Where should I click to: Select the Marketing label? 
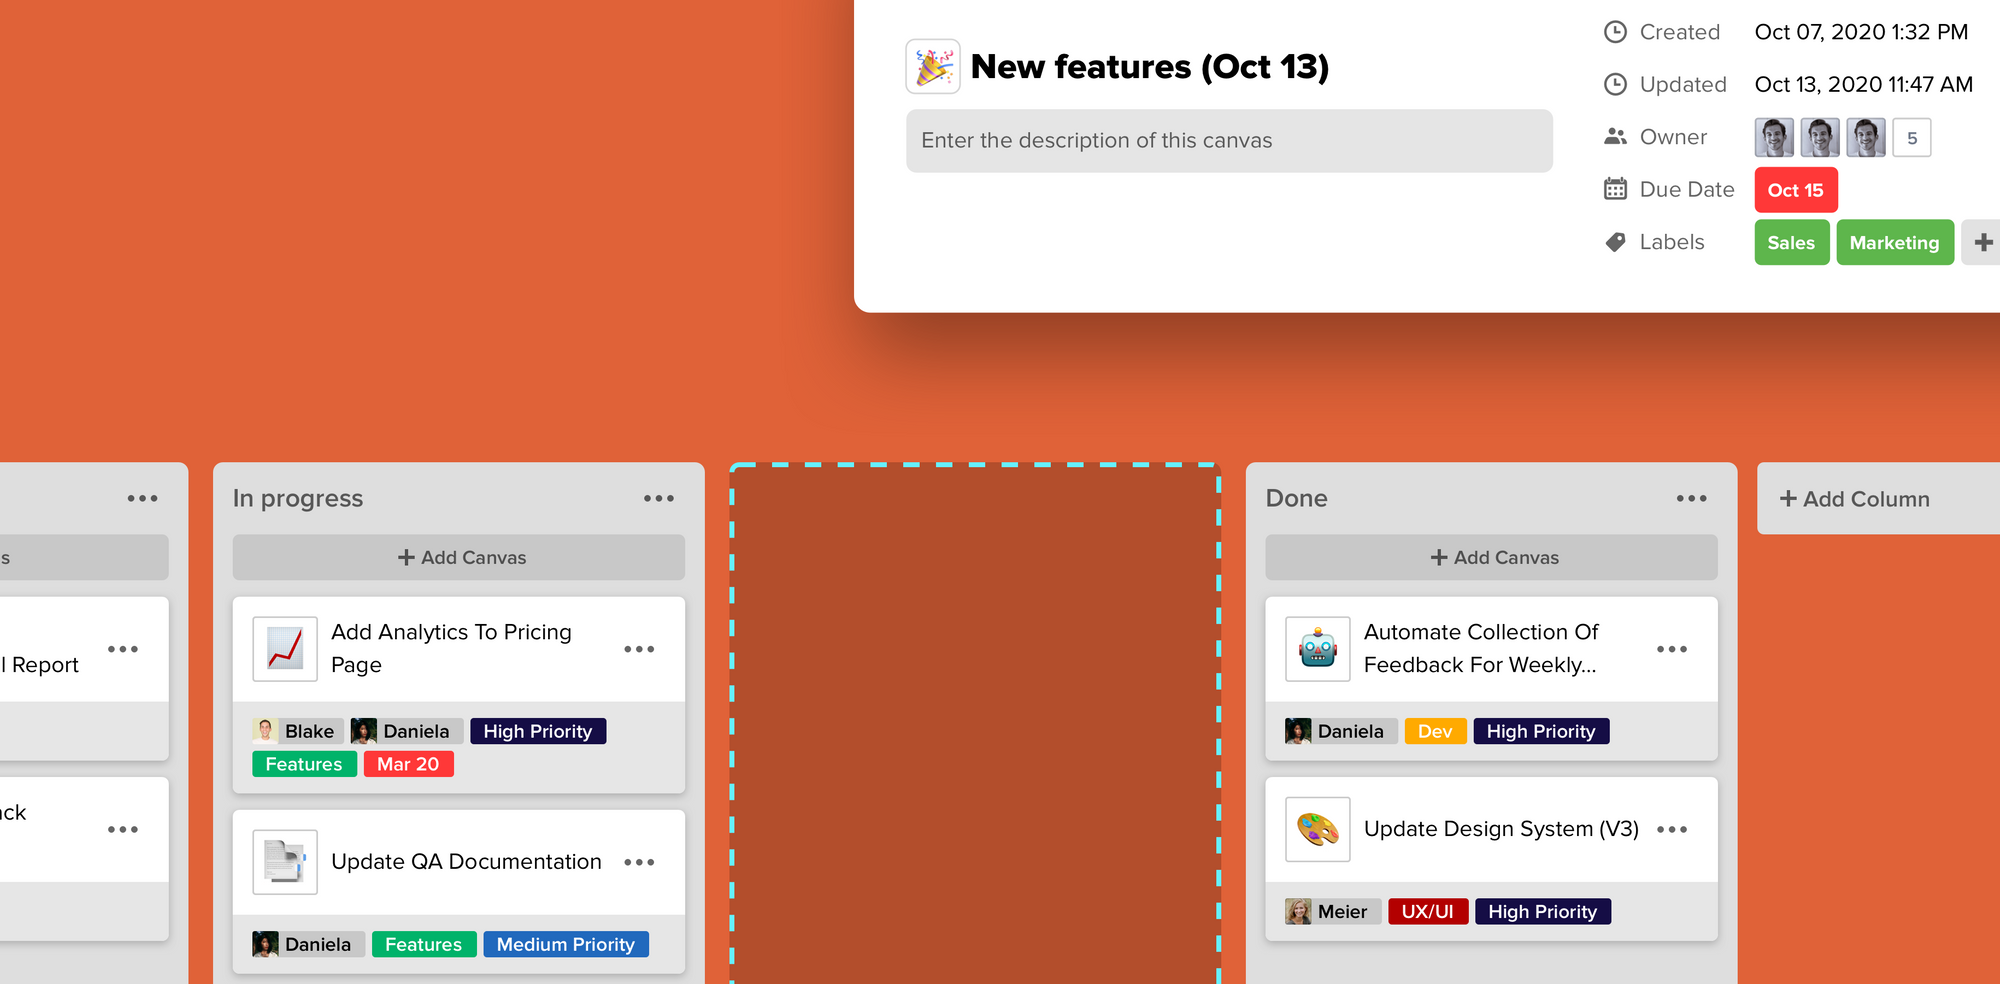pos(1895,242)
